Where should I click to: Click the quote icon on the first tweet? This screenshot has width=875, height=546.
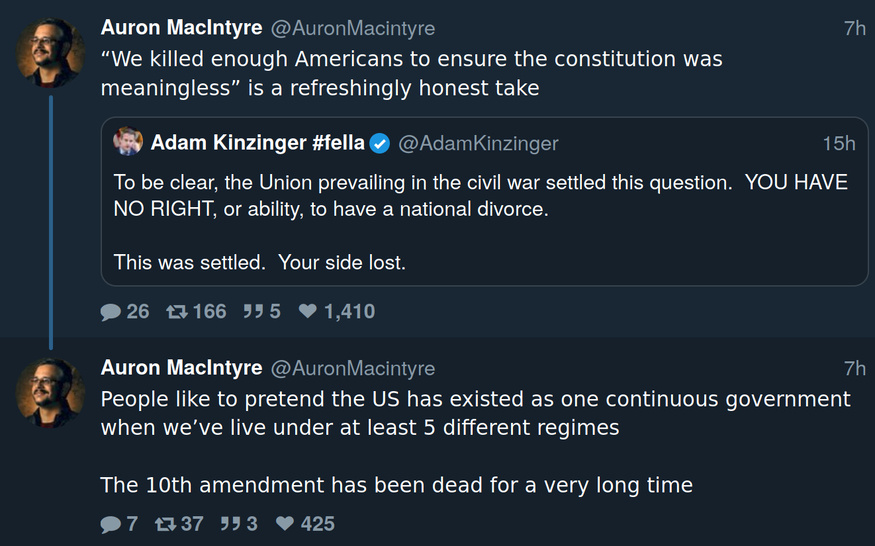point(252,312)
